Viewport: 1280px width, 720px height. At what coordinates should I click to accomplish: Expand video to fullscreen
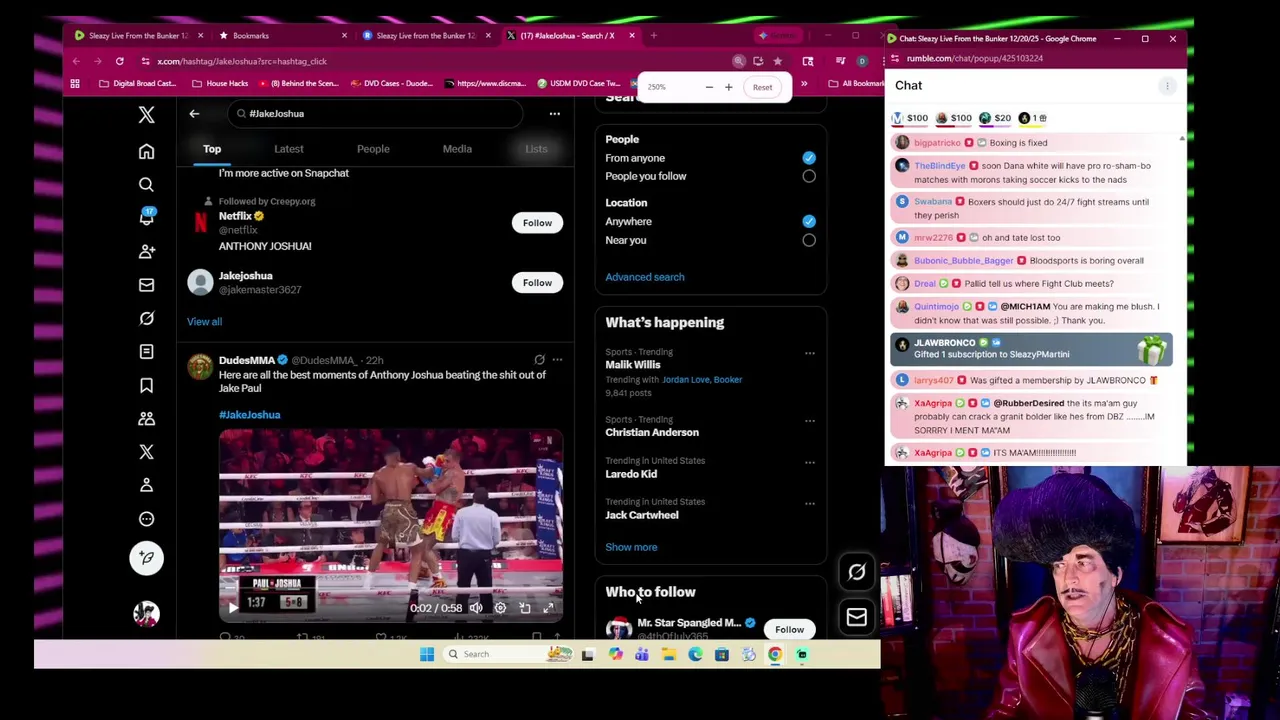tap(548, 608)
